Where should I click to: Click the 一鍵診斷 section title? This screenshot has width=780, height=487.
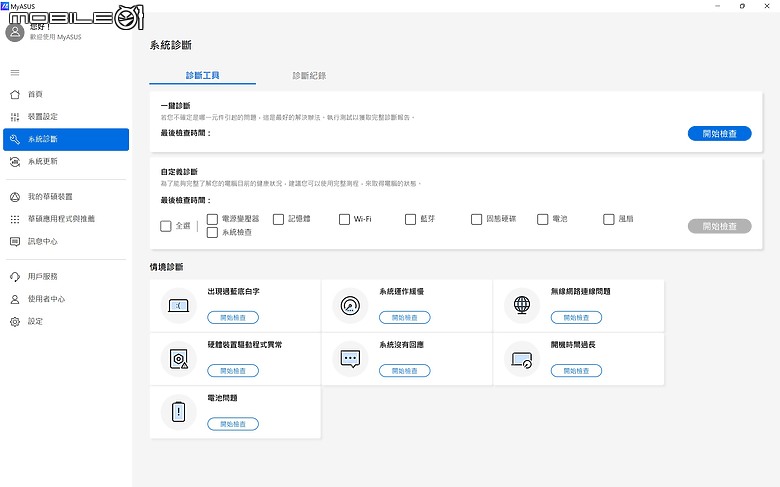[x=175, y=106]
